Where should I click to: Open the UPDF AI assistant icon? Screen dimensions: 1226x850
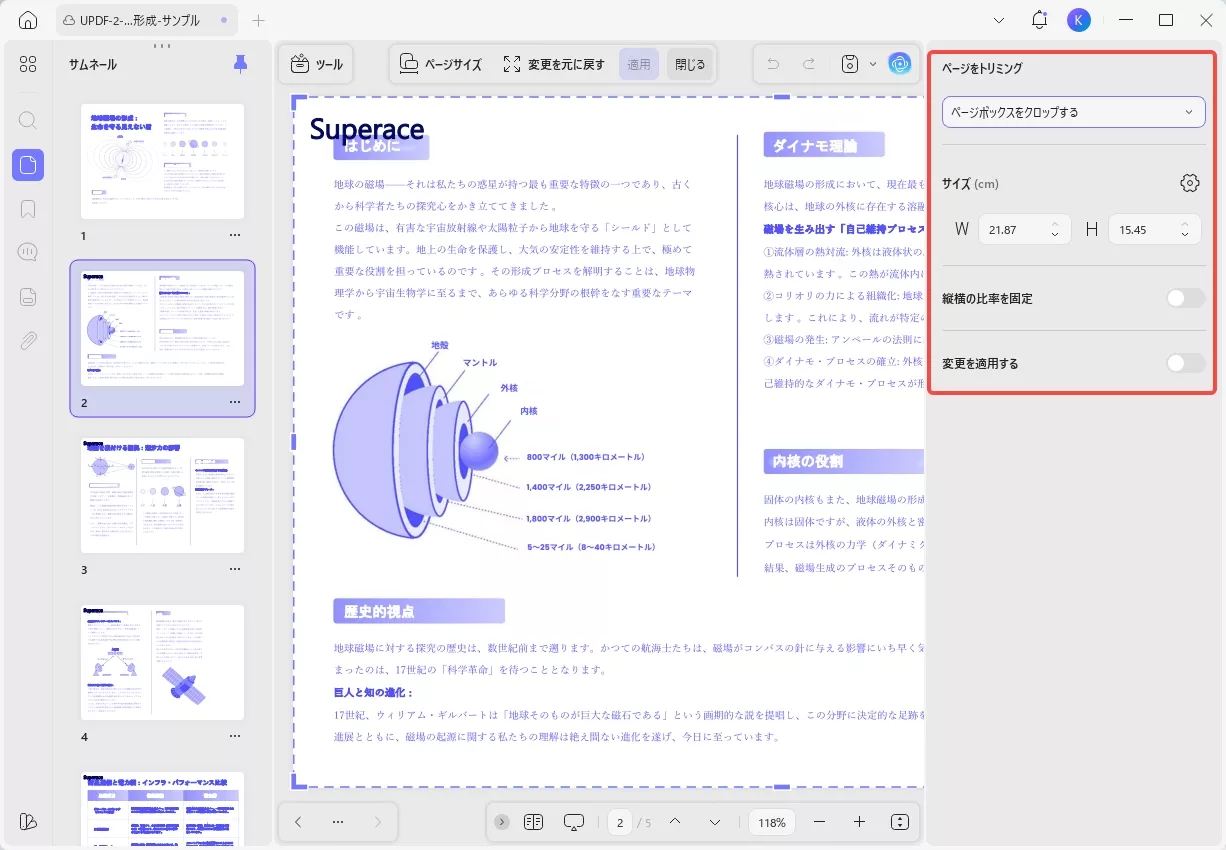point(900,64)
